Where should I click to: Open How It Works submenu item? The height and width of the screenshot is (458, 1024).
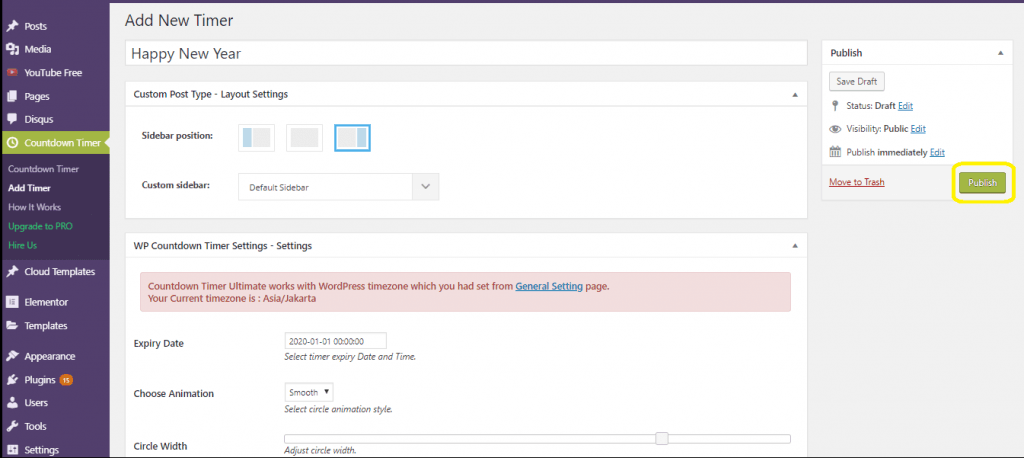pos(35,207)
